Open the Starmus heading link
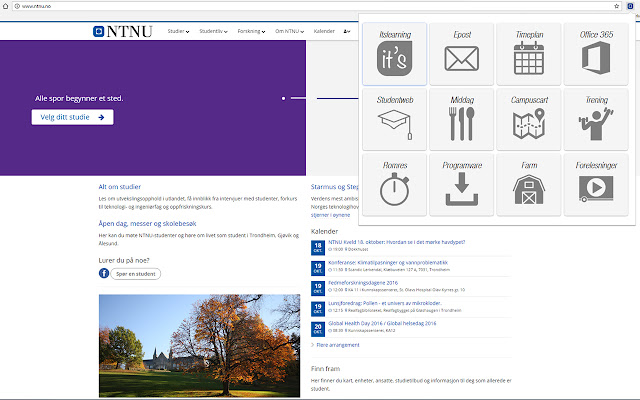Screen dimensions: 640x400 pyautogui.click(x=334, y=187)
